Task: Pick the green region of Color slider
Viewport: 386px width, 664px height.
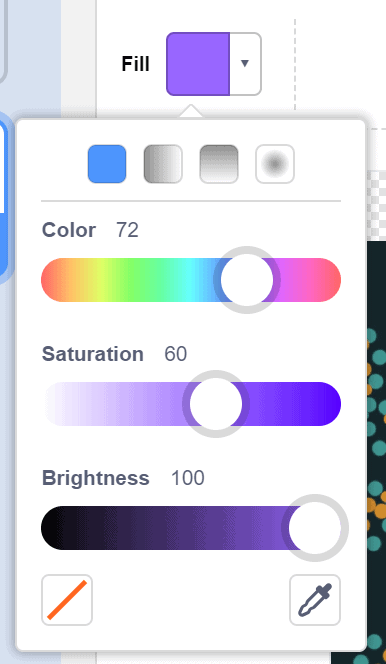Action: 131,280
